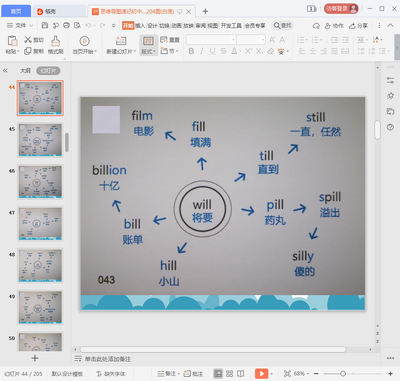Toggle Underline formatting
The height and width of the screenshot is (381, 400).
(x=212, y=51)
